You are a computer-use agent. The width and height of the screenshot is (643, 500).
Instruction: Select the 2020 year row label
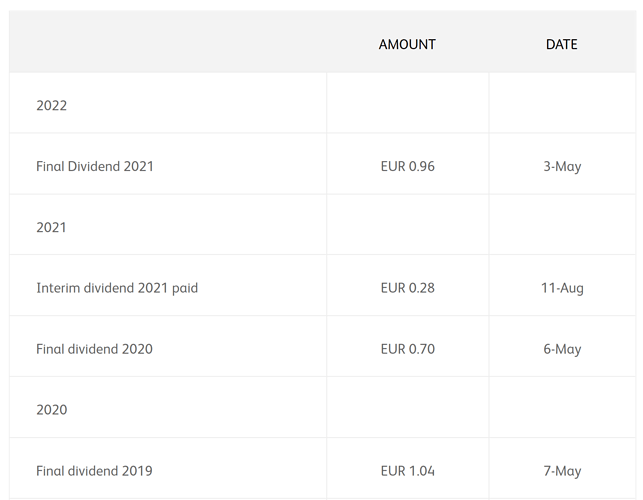[51, 410]
